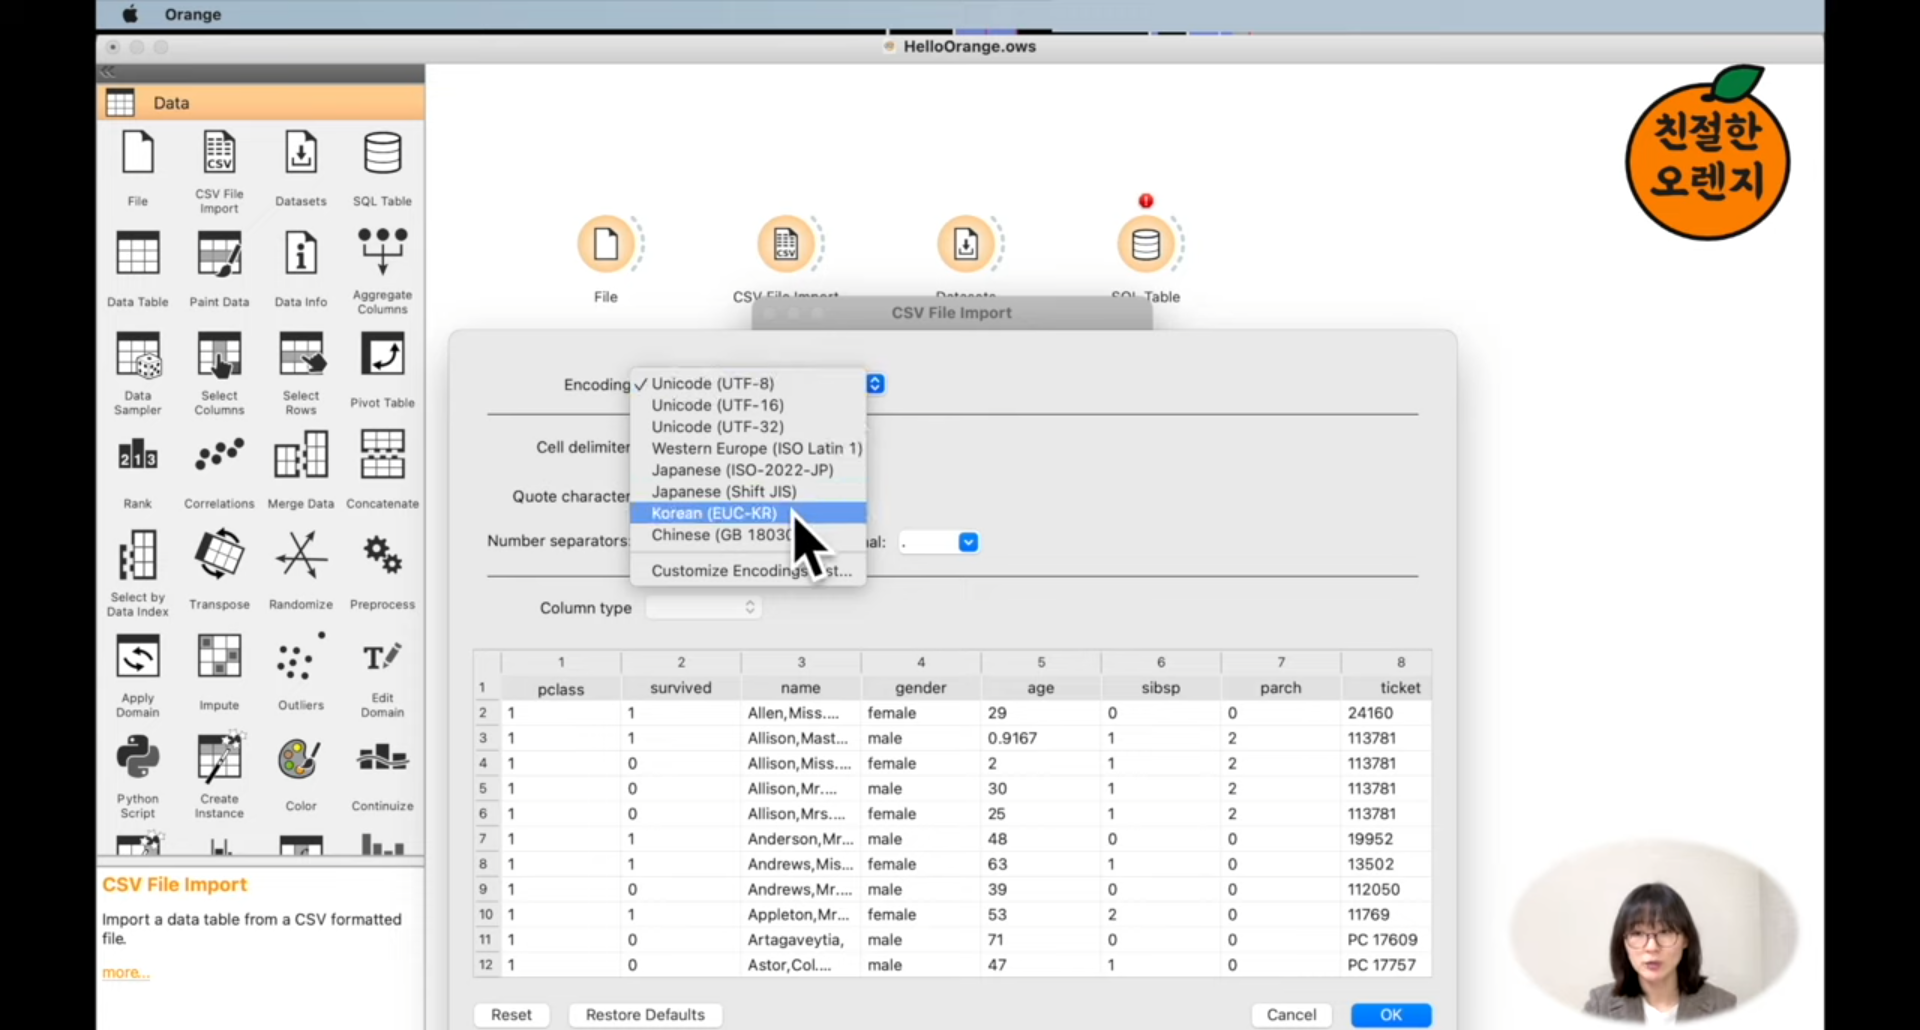Choose Unicode (UTF-8) encoding option
1920x1030 pixels.
point(748,383)
